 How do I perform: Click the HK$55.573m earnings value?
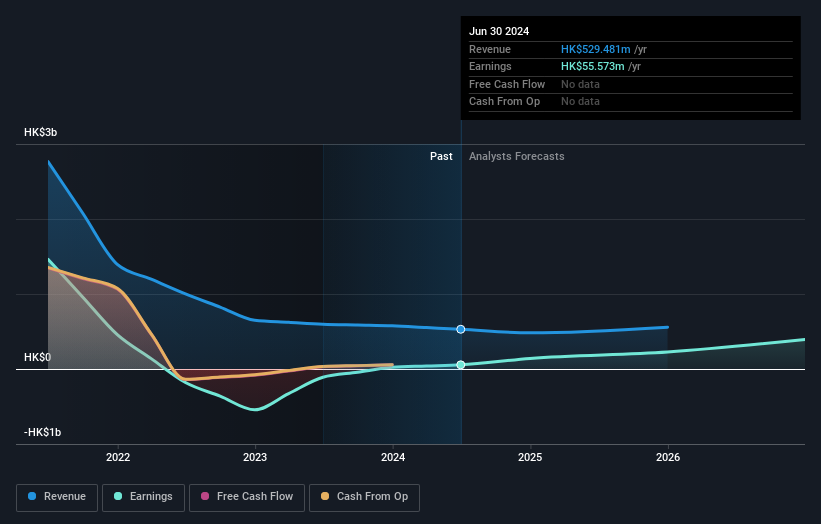593,66
